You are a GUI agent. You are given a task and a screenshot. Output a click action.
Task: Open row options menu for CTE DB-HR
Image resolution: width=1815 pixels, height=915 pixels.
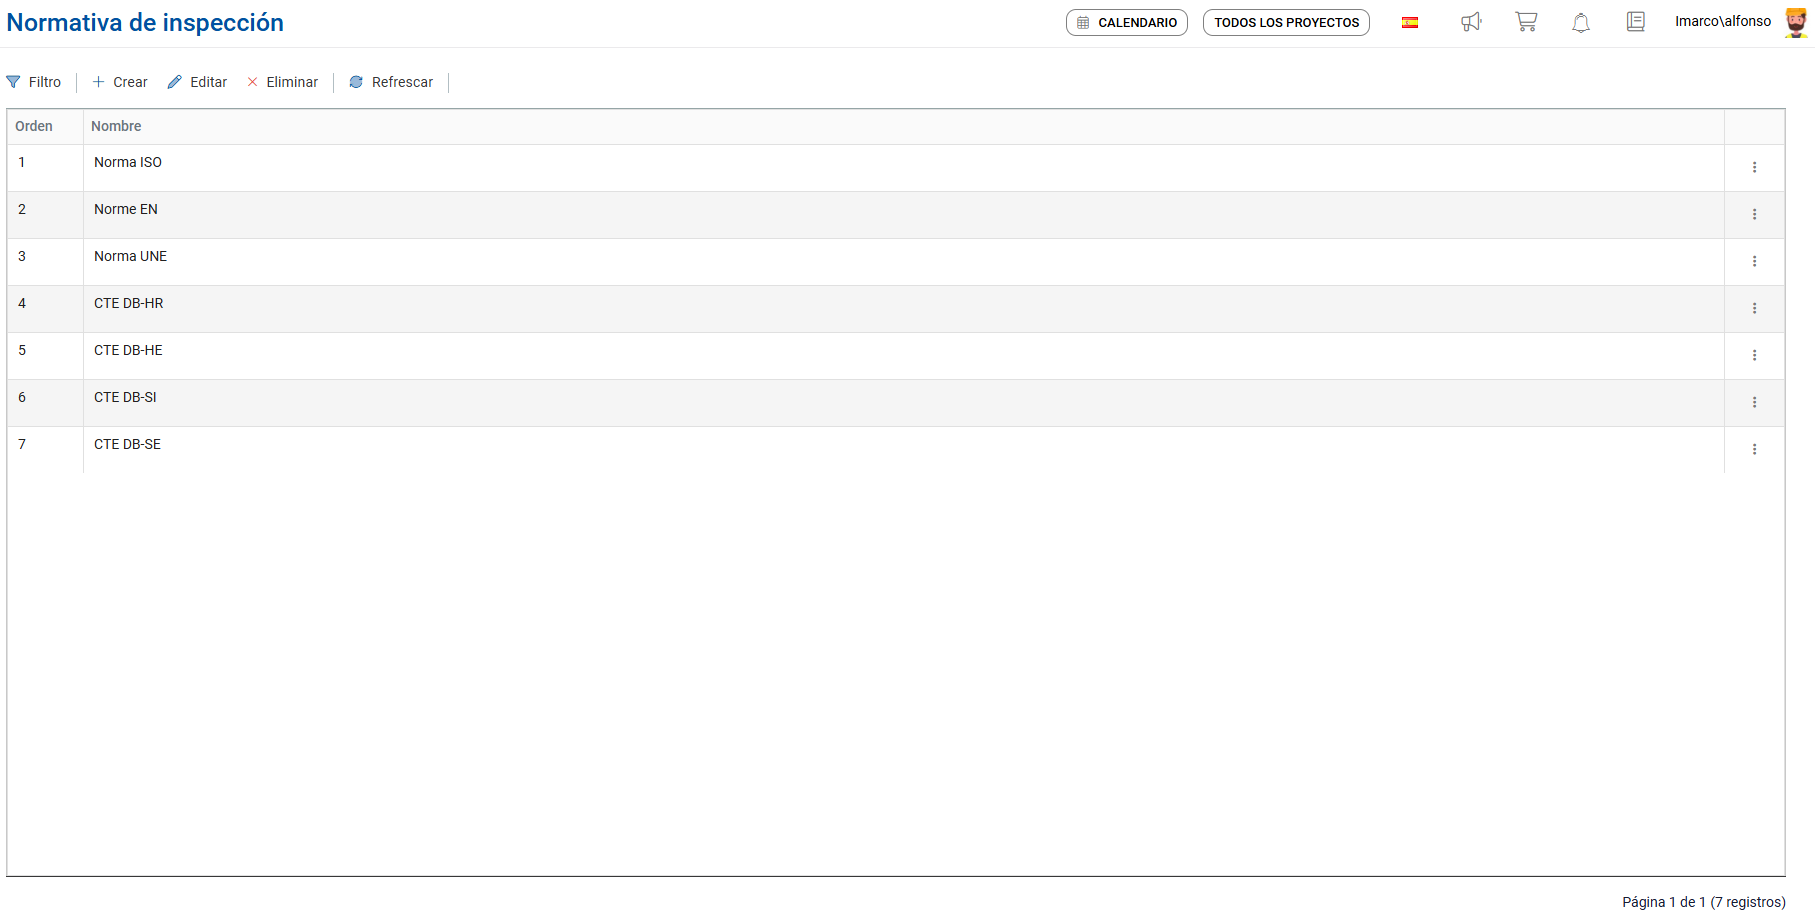(1754, 308)
